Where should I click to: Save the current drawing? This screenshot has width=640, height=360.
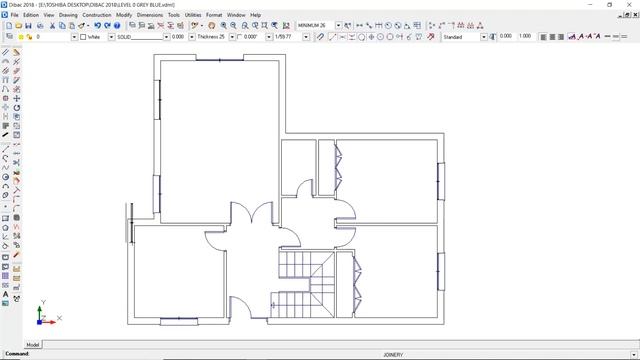(x=28, y=25)
